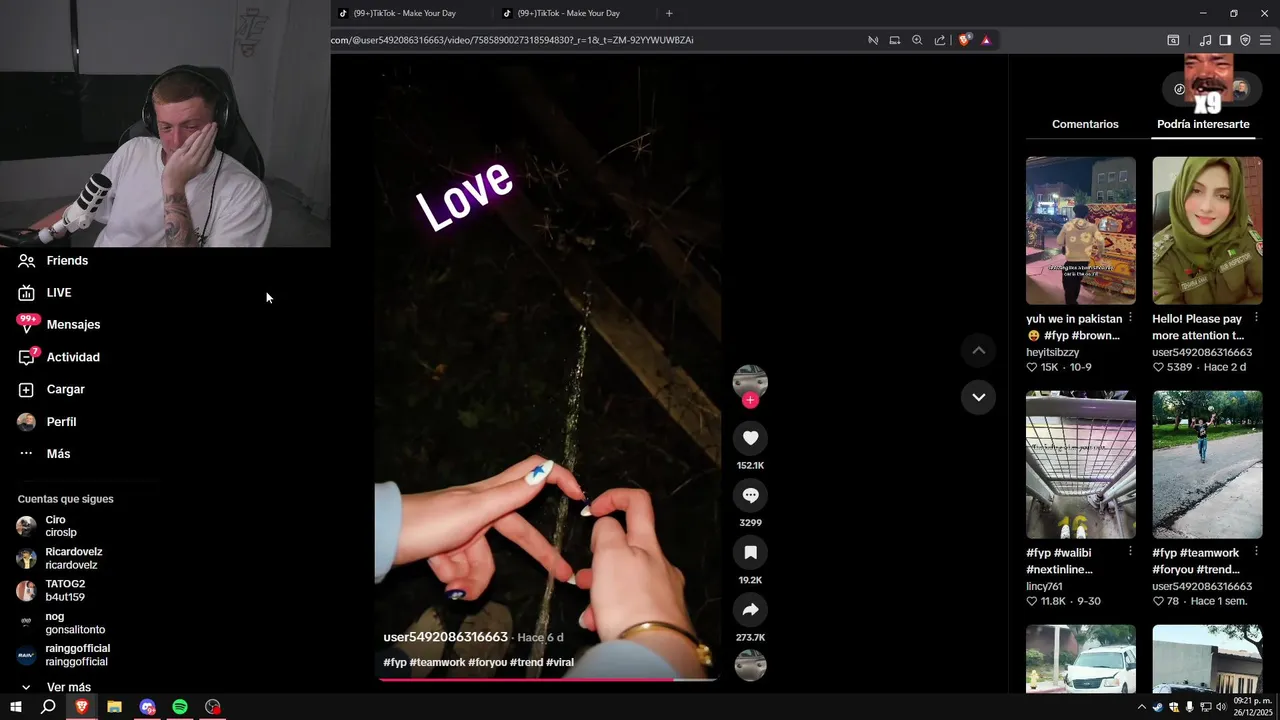
Task: Switch to the Comentarios tab
Action: 1085,124
